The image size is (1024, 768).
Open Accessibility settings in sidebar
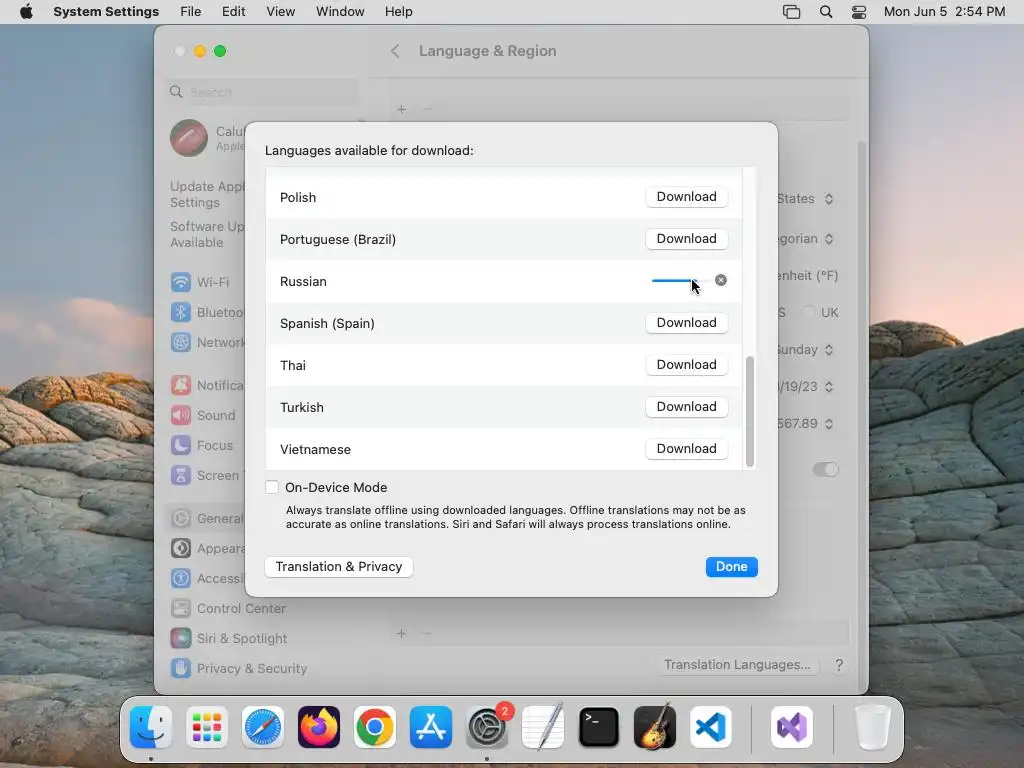click(207, 579)
